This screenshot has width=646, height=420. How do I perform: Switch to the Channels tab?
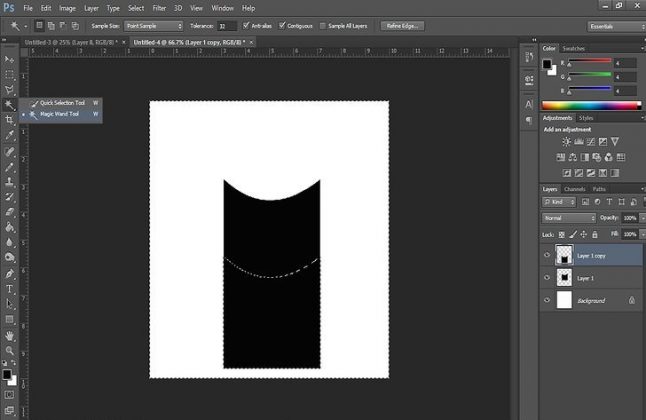pos(575,189)
